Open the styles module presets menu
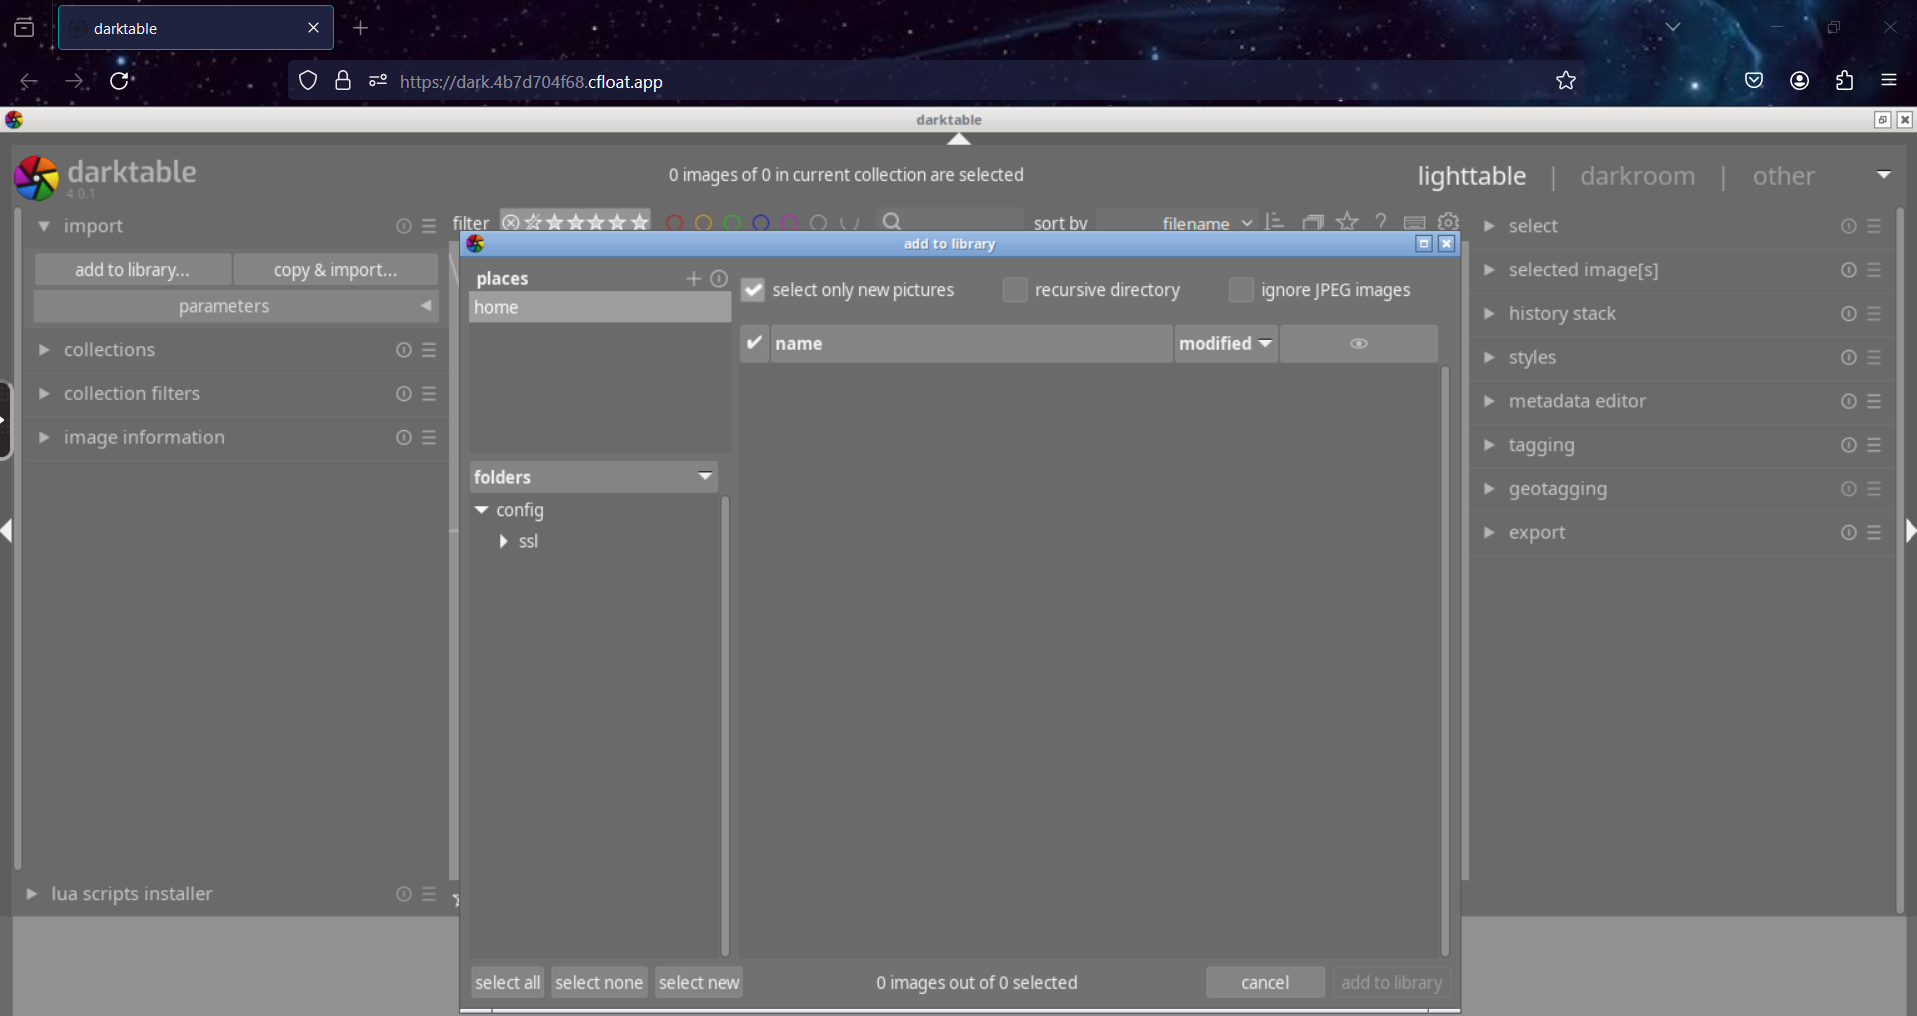 tap(1874, 357)
